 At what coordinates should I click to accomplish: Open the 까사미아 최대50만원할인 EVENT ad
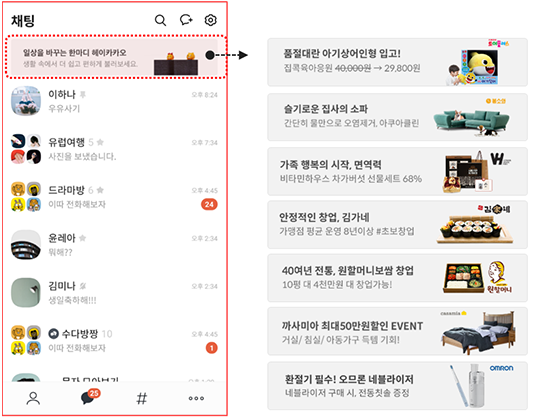(x=397, y=331)
